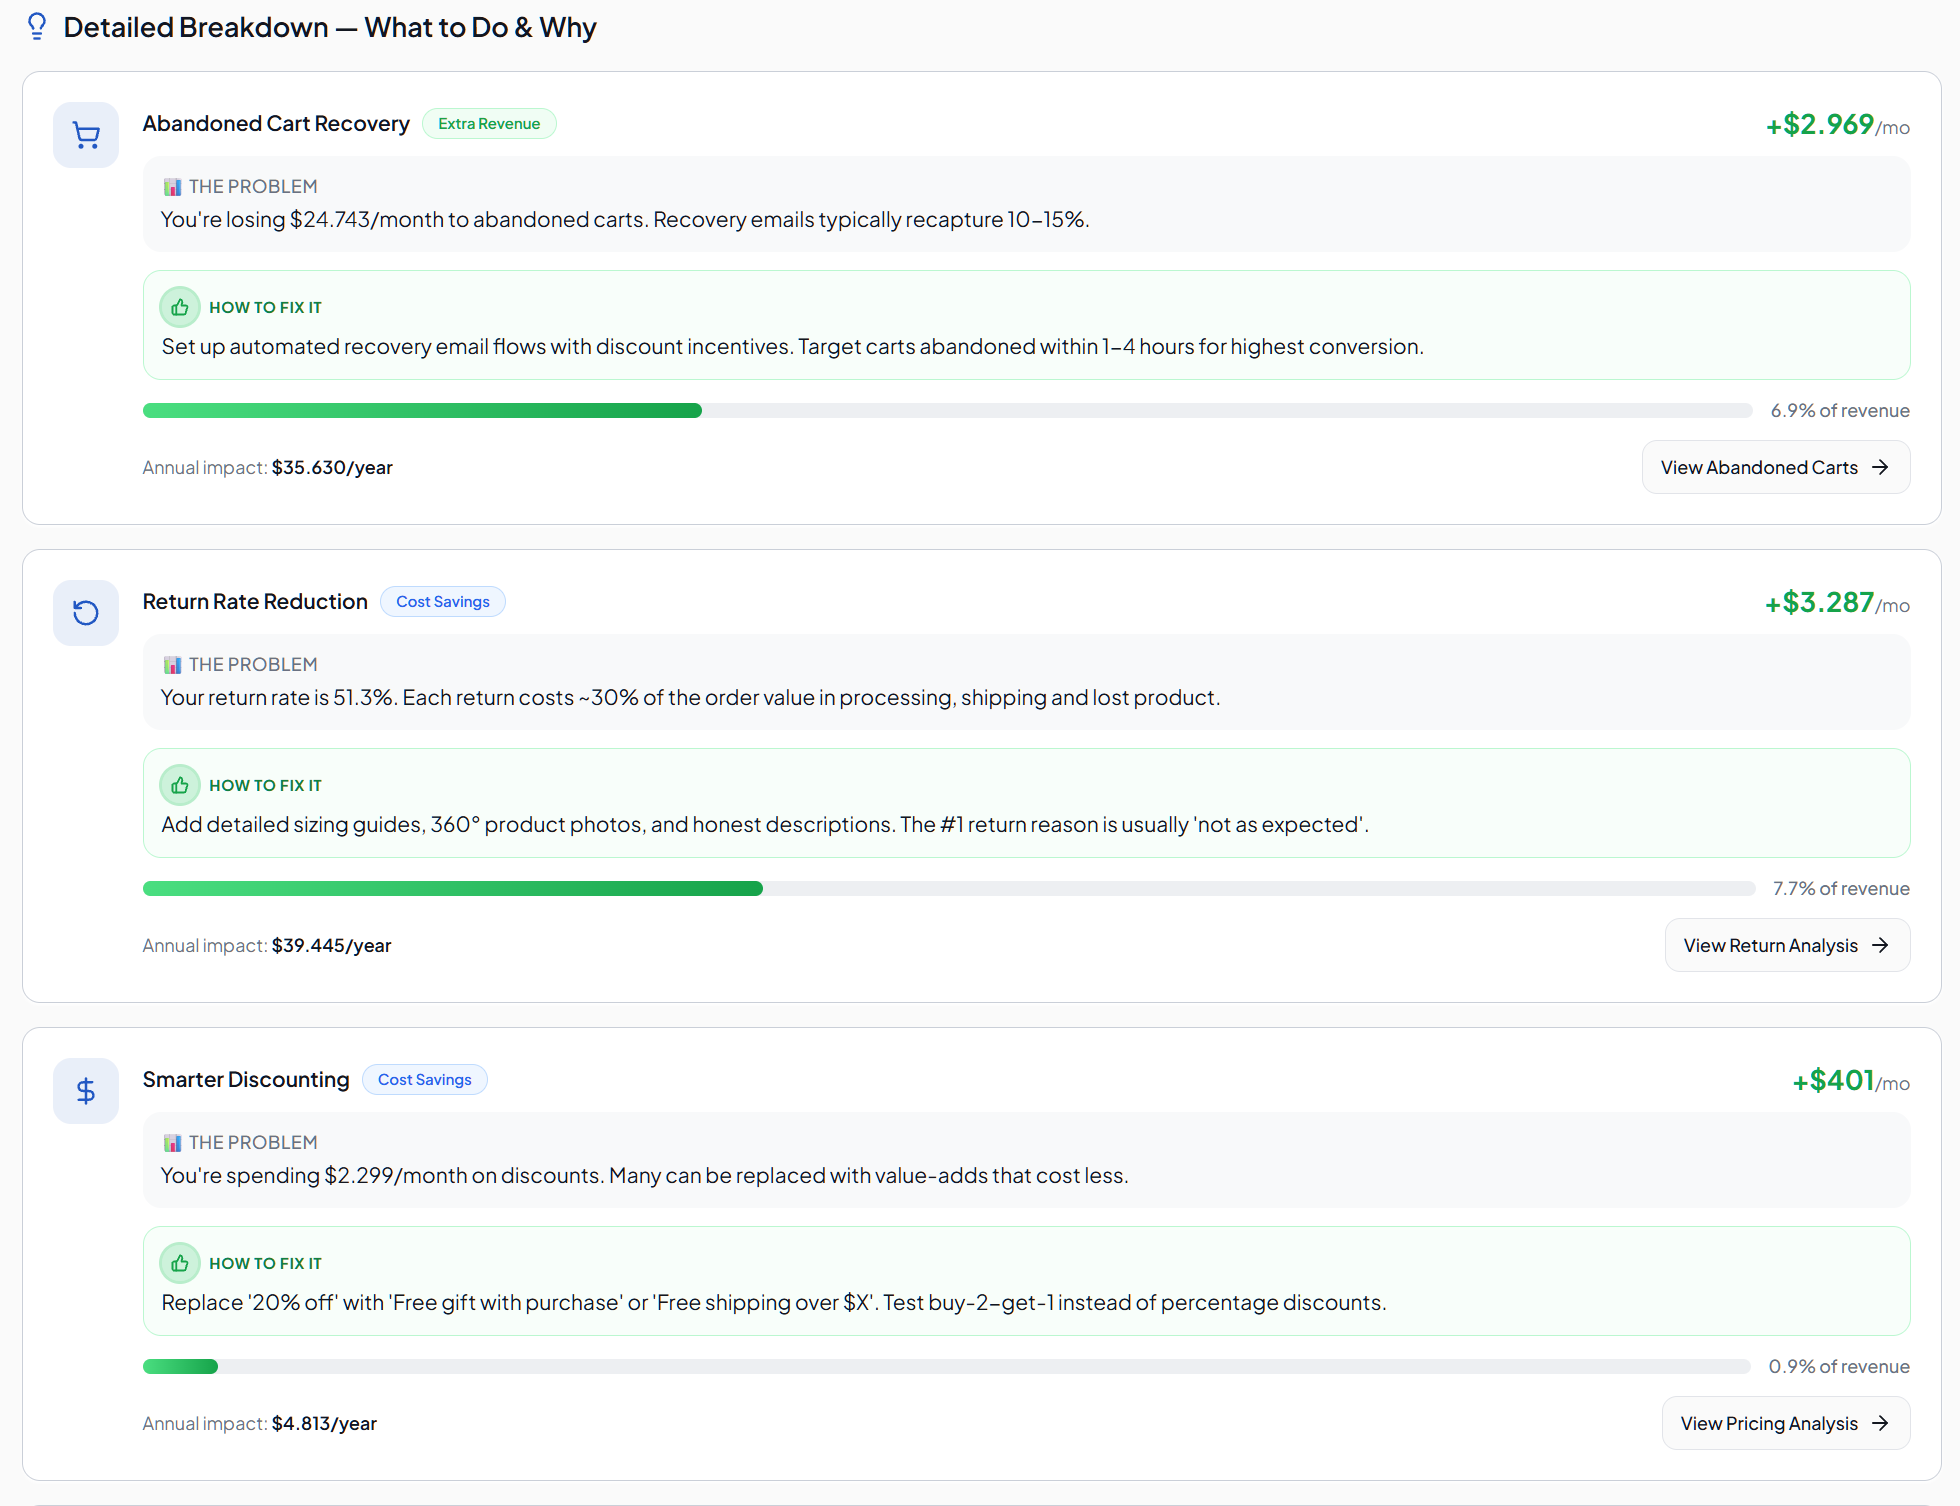Click the annual impact $4.813/year value
1960x1506 pixels.
coord(324,1424)
